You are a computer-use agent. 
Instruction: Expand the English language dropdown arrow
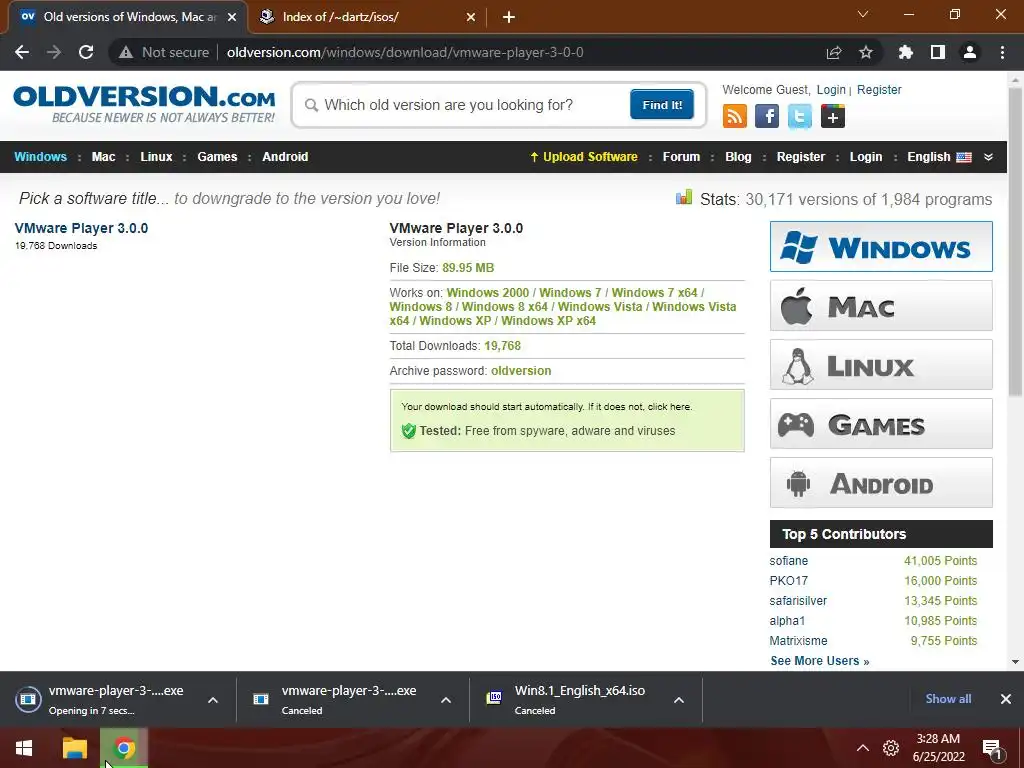click(988, 157)
